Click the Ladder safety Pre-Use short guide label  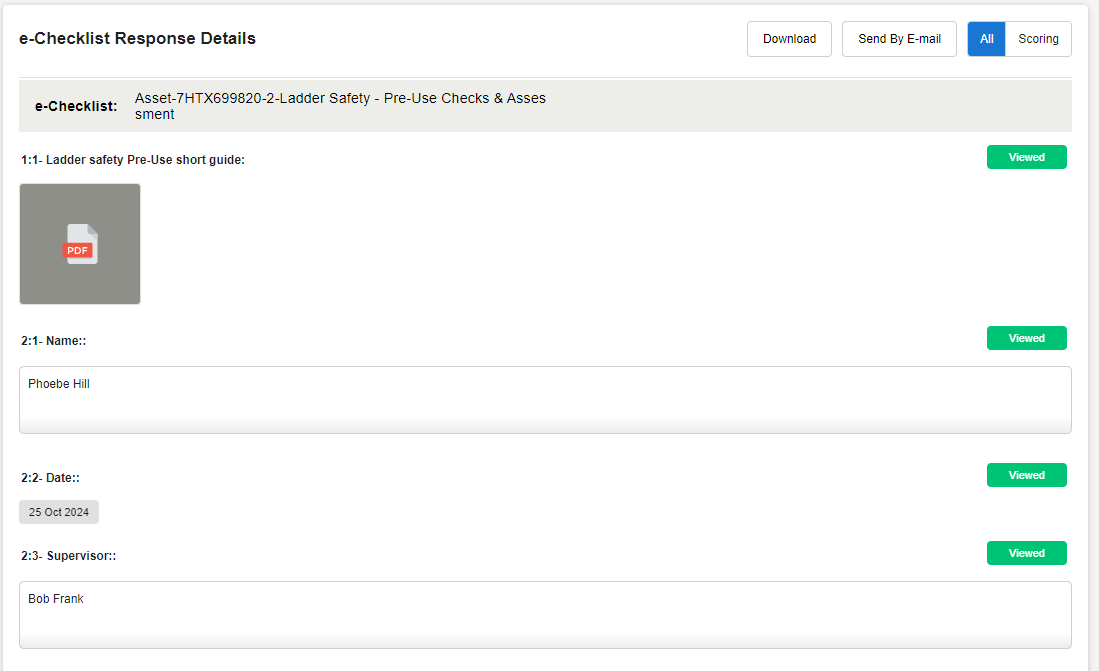point(133,160)
